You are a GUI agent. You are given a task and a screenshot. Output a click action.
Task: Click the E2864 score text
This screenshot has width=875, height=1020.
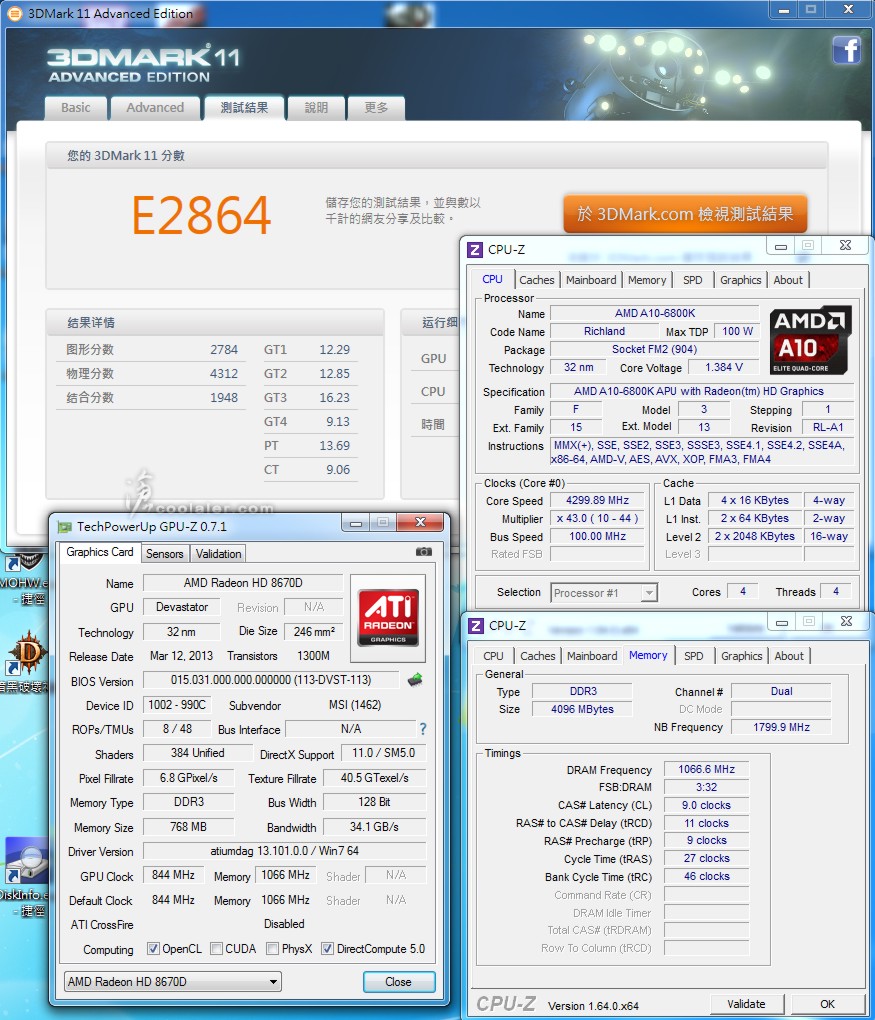coord(201,215)
